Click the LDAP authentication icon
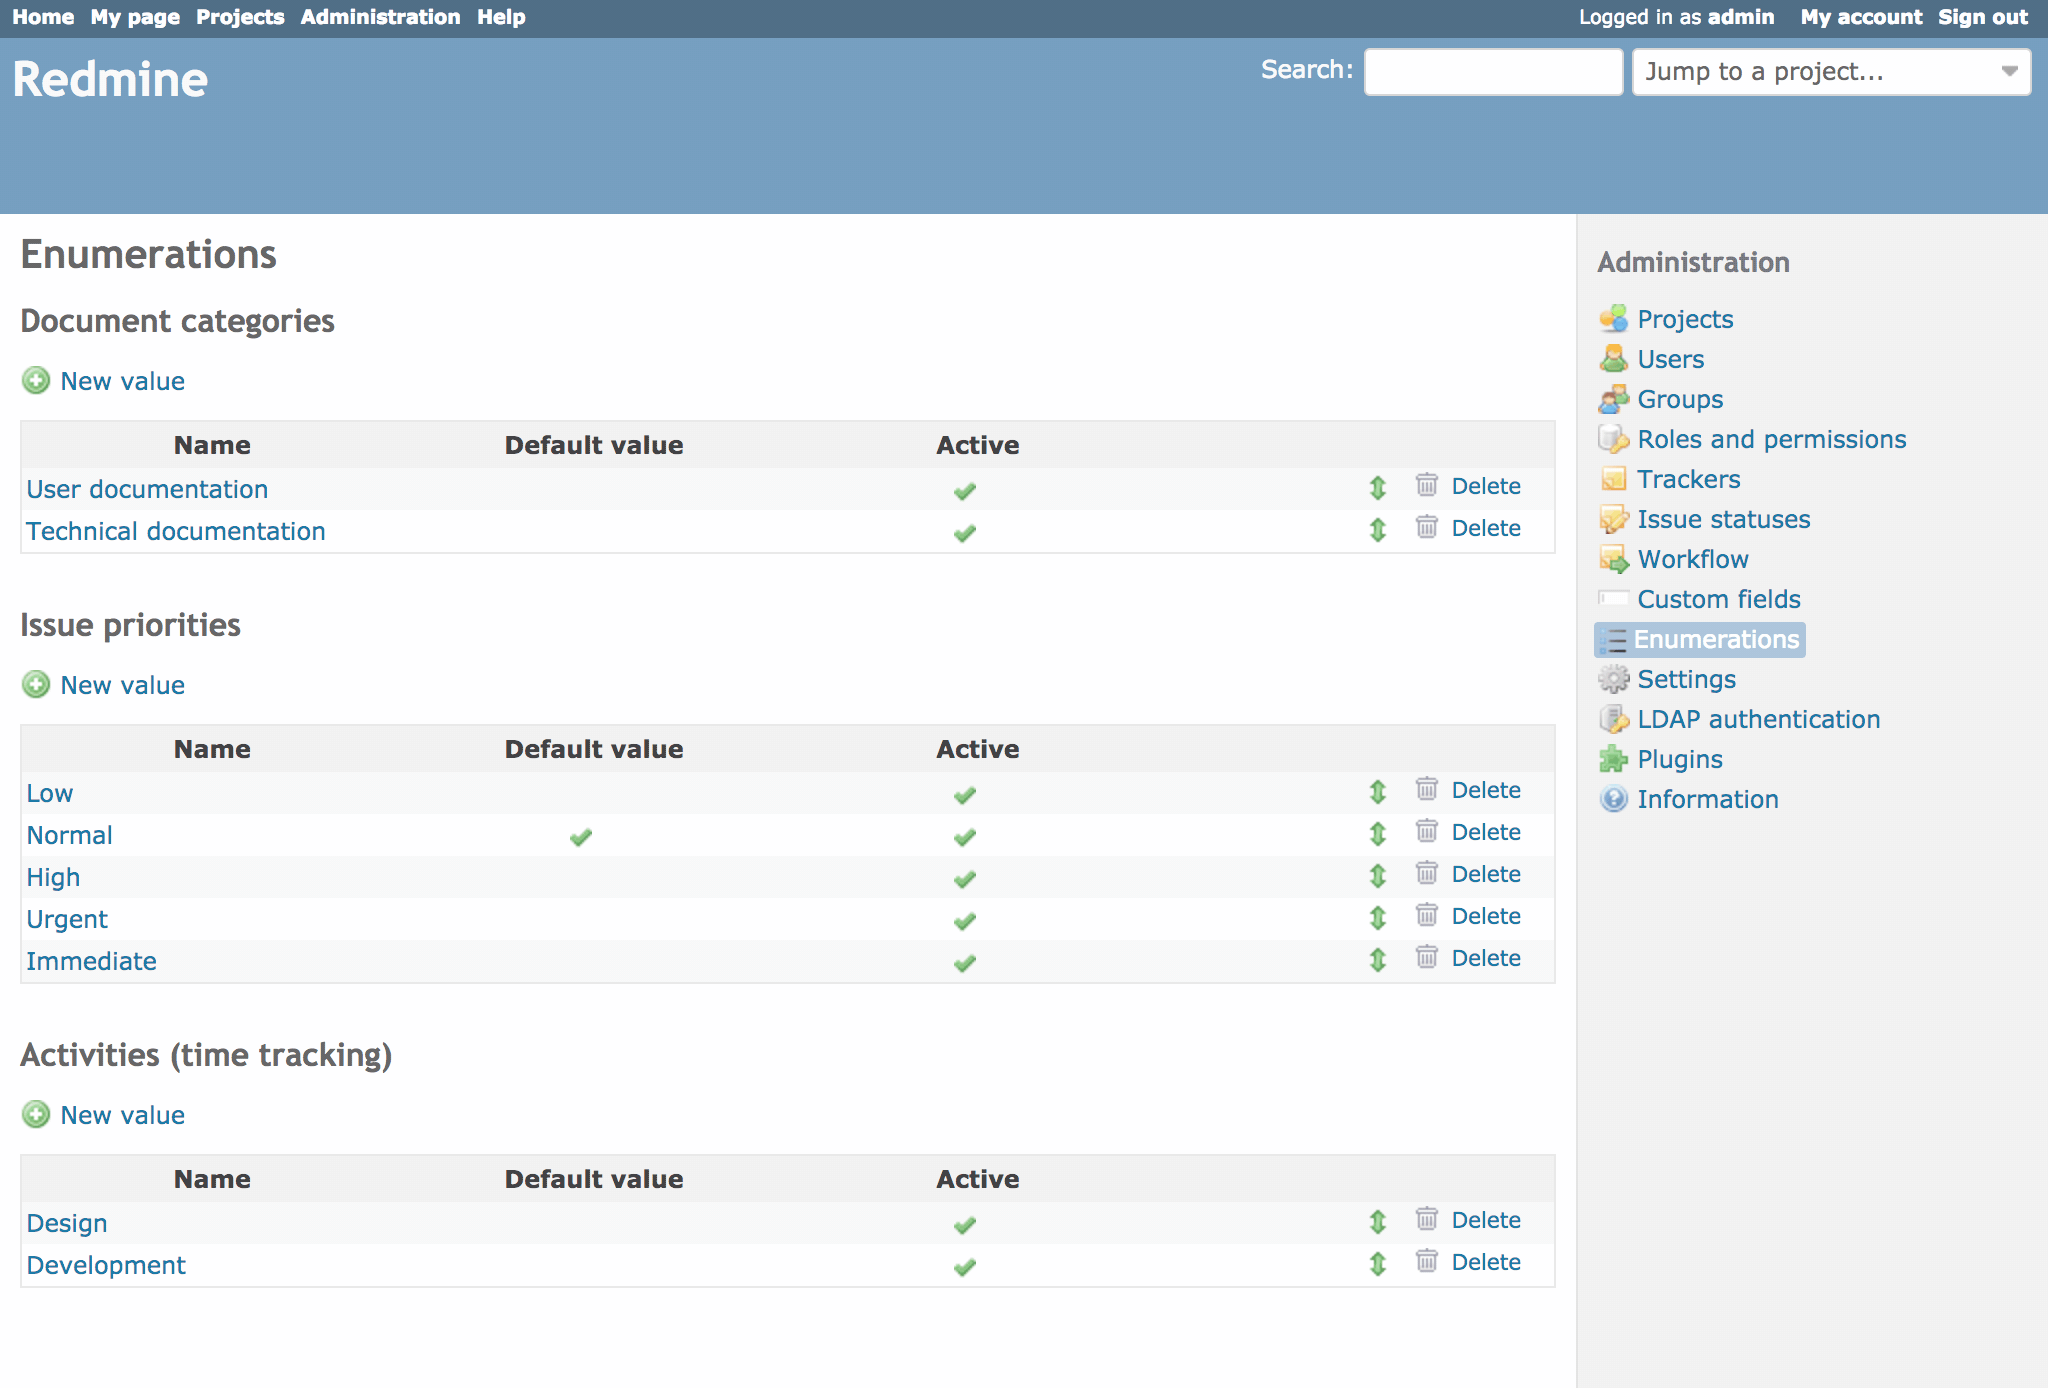 (1613, 719)
